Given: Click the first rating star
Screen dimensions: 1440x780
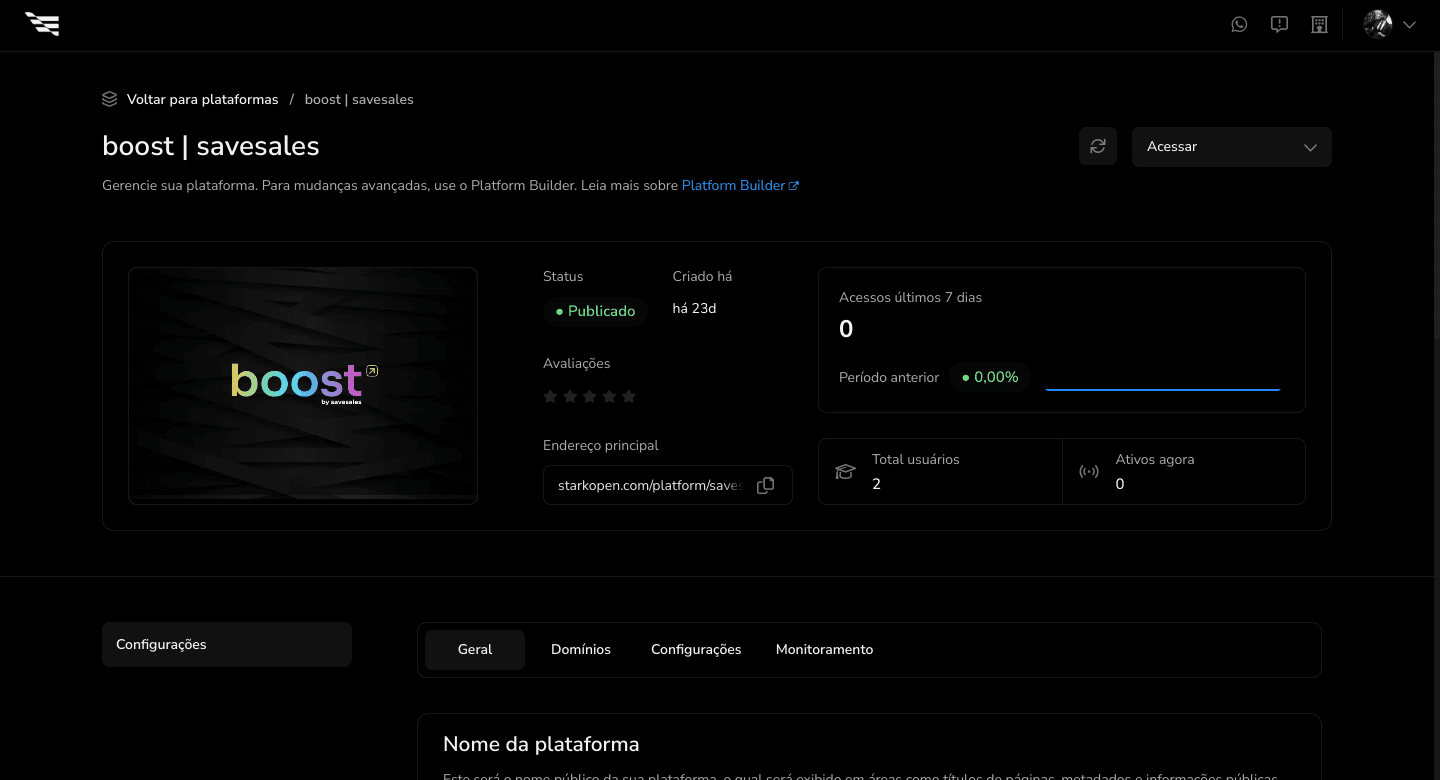Looking at the screenshot, I should tap(550, 397).
